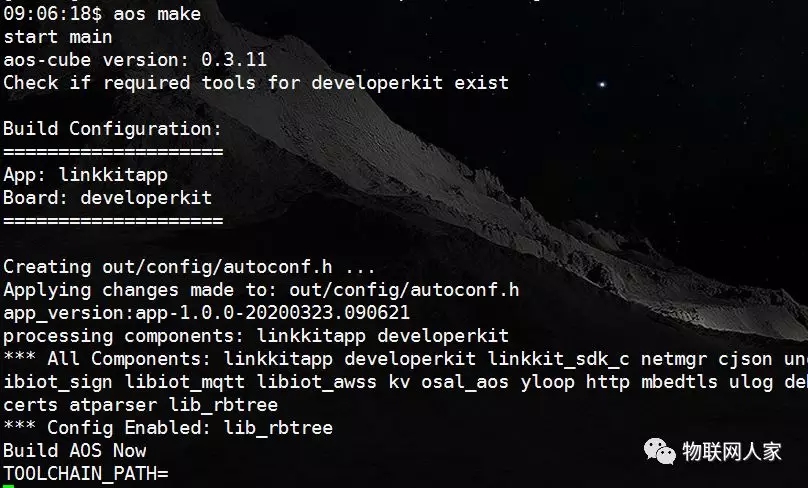Click the 物联网人家 watermark text
The width and height of the screenshot is (808, 488).
[732, 451]
